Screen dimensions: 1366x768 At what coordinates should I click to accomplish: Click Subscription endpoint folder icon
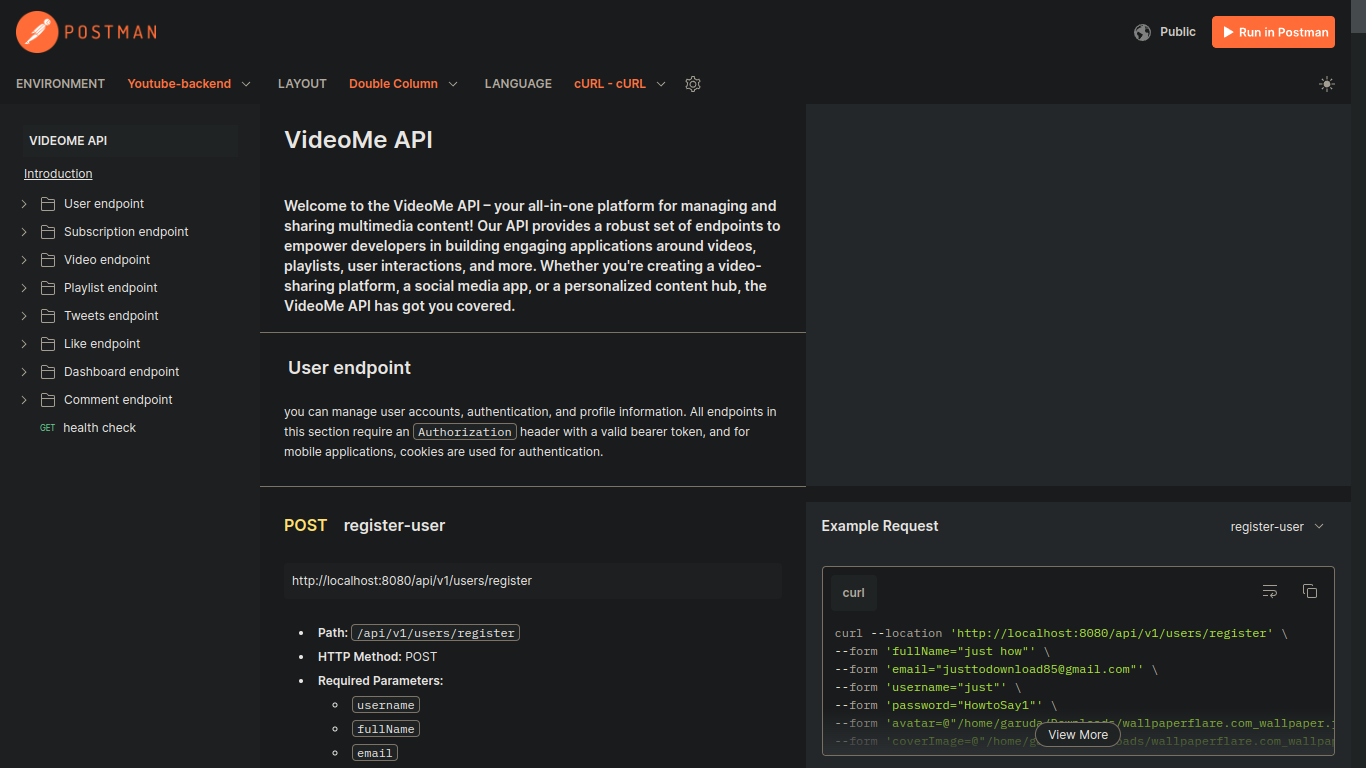(47, 232)
